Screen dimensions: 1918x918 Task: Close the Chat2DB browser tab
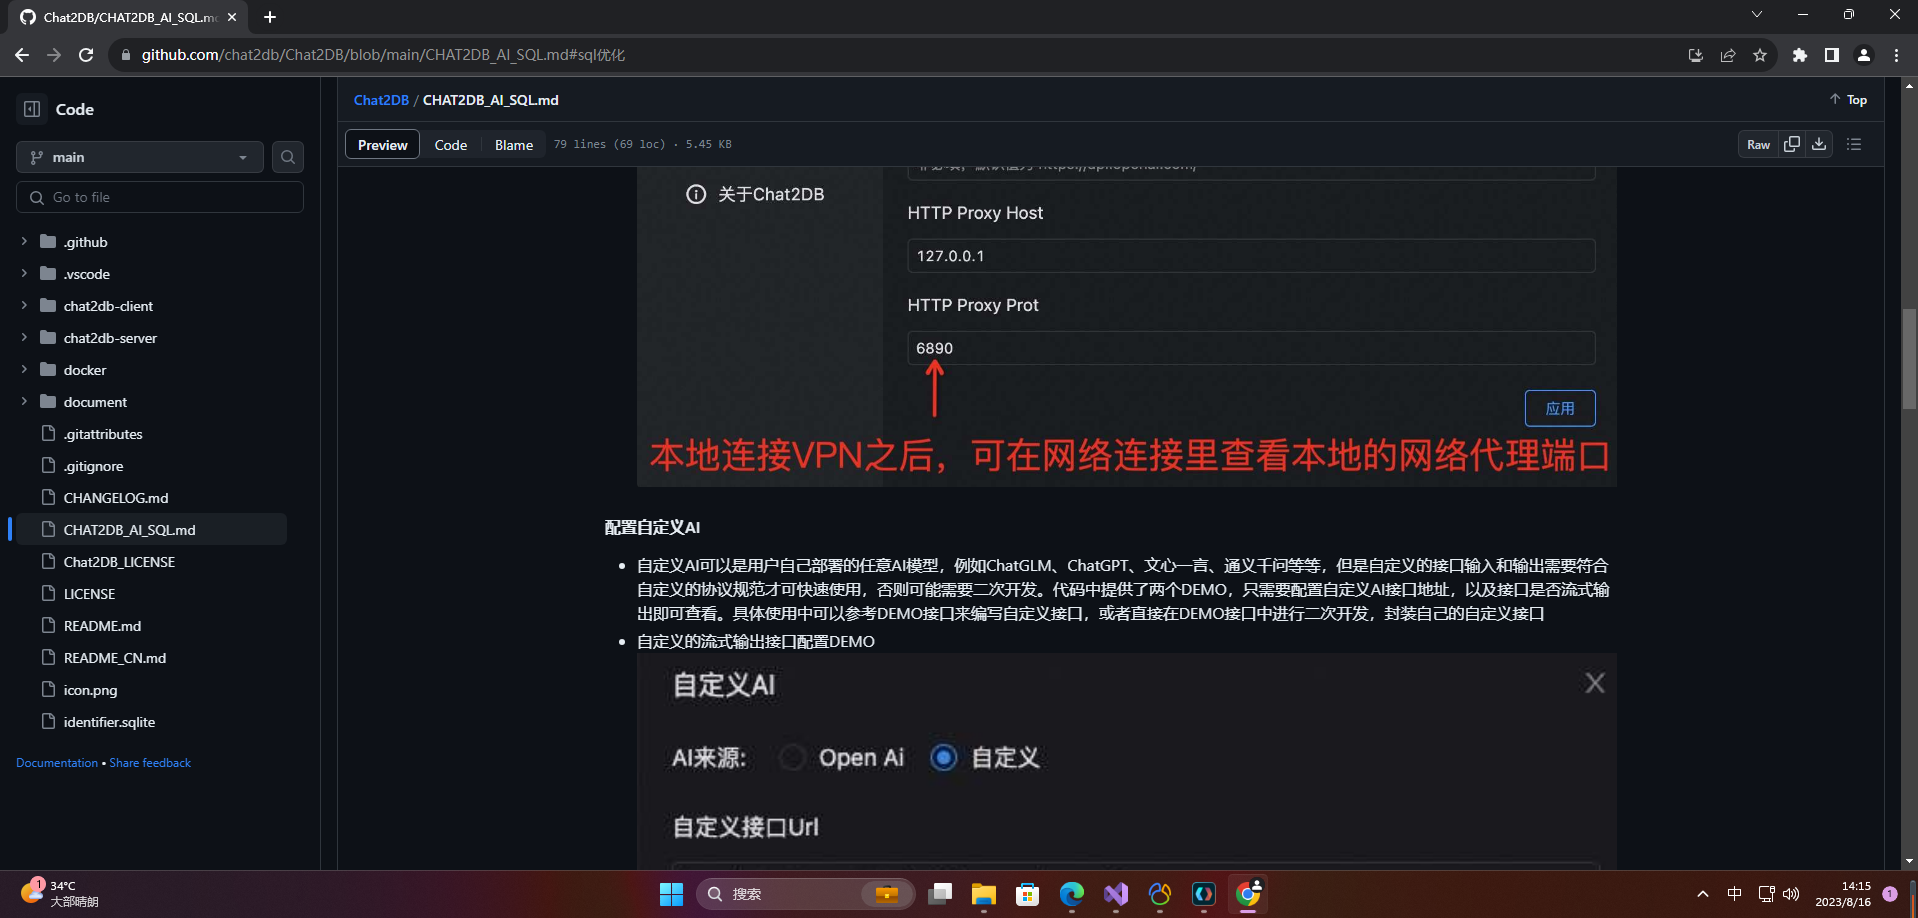[232, 17]
